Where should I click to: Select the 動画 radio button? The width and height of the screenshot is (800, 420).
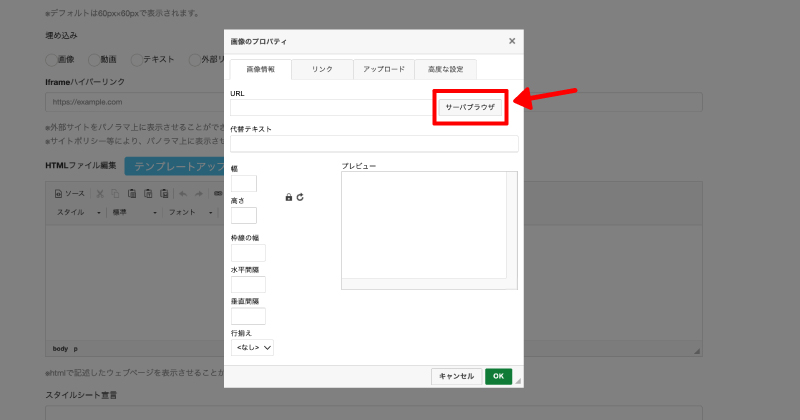(94, 60)
